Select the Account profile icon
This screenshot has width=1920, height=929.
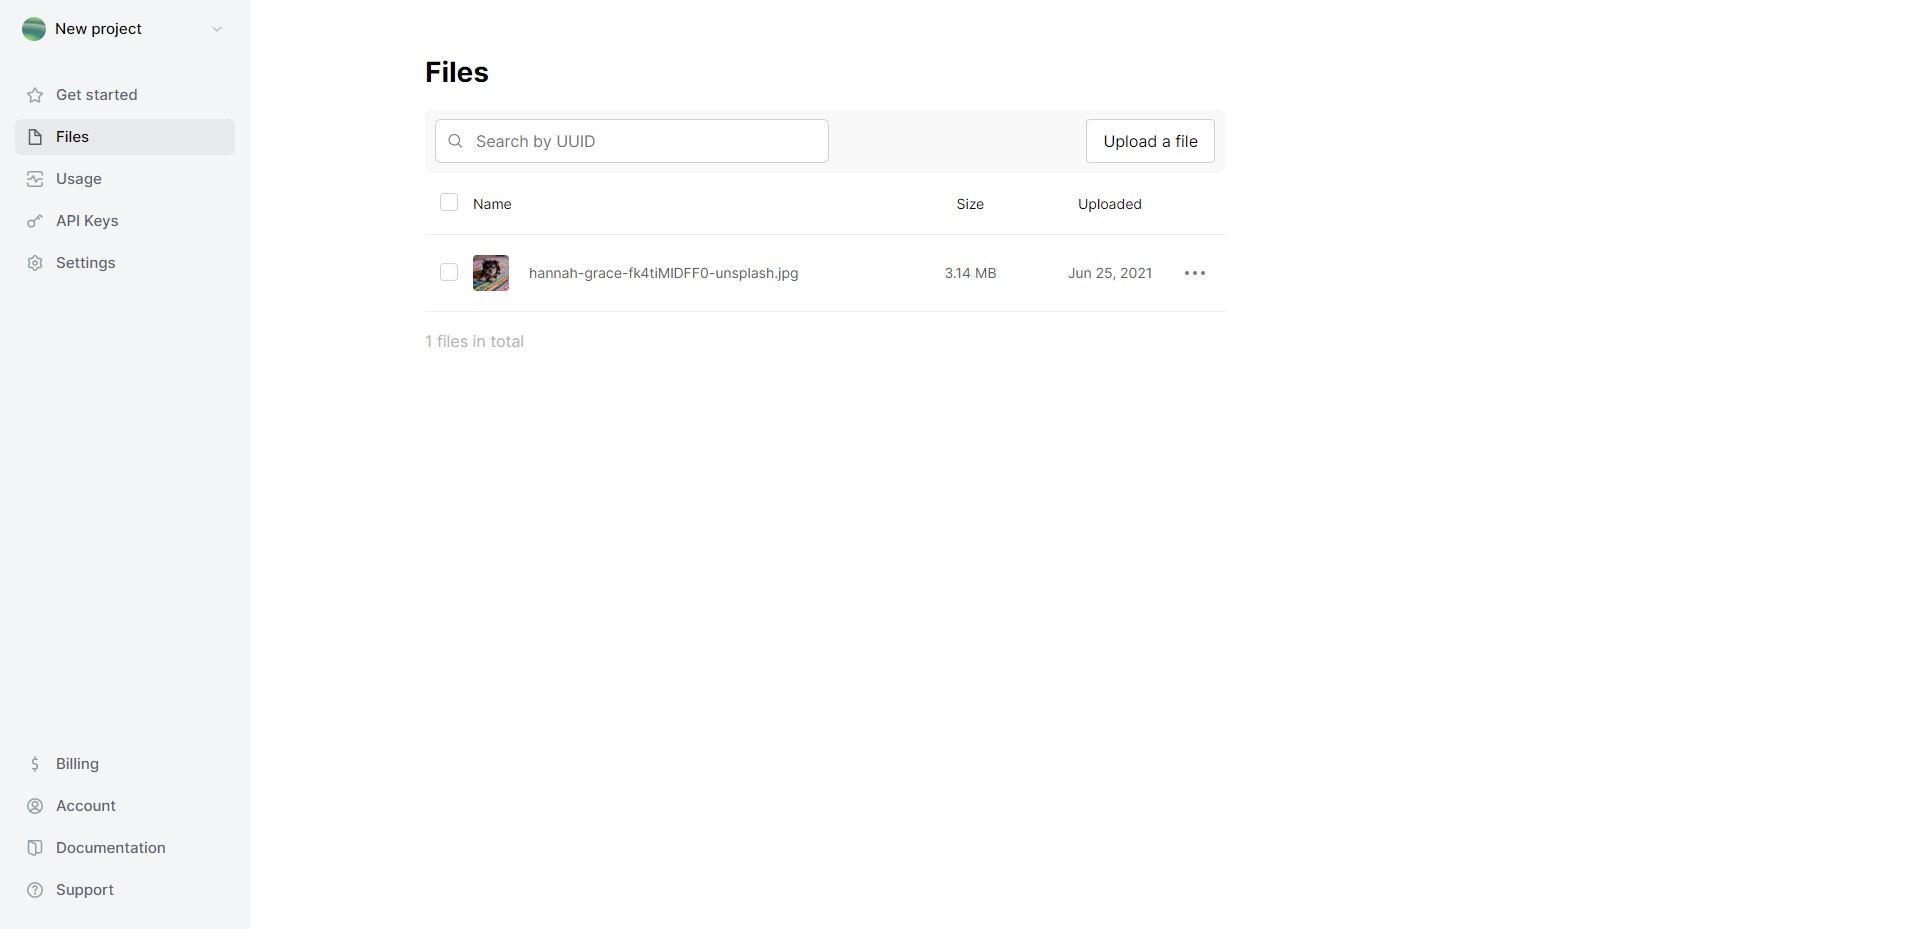pyautogui.click(x=35, y=805)
